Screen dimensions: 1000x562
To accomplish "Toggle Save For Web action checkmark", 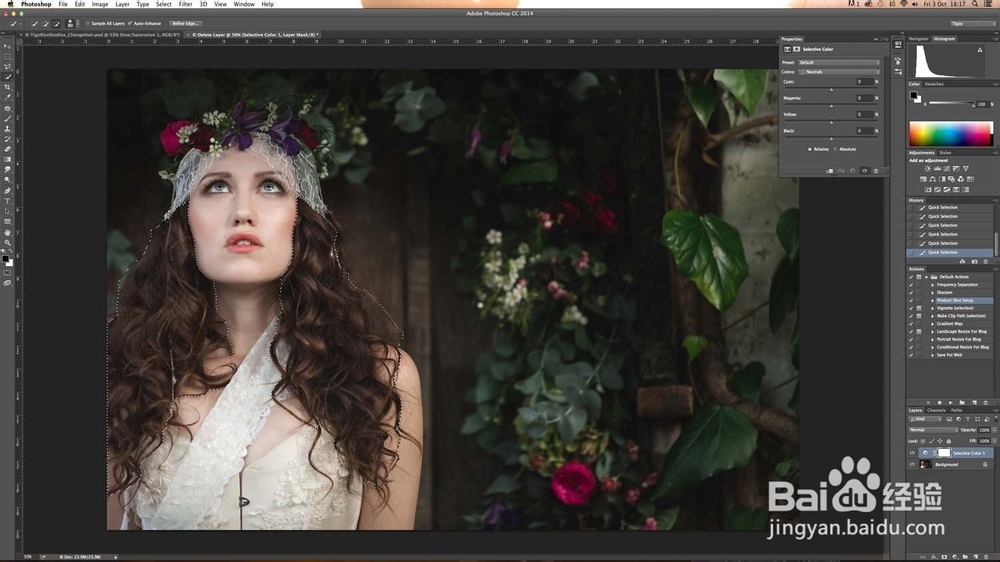I will (x=911, y=355).
